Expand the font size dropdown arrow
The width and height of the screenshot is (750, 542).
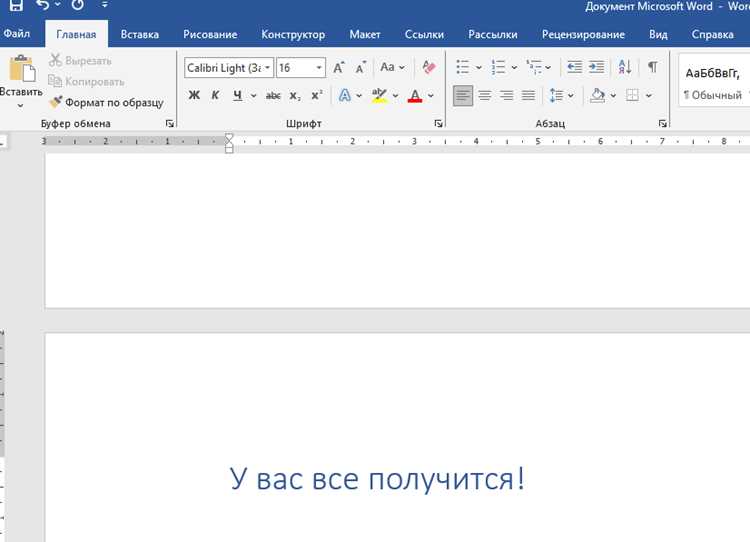coord(319,68)
